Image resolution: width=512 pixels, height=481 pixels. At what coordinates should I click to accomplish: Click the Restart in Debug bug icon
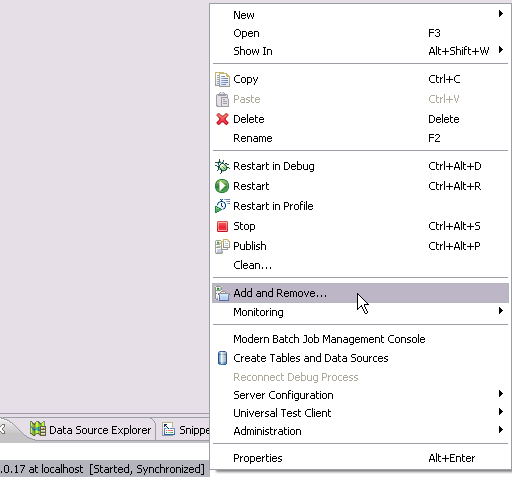[222, 166]
